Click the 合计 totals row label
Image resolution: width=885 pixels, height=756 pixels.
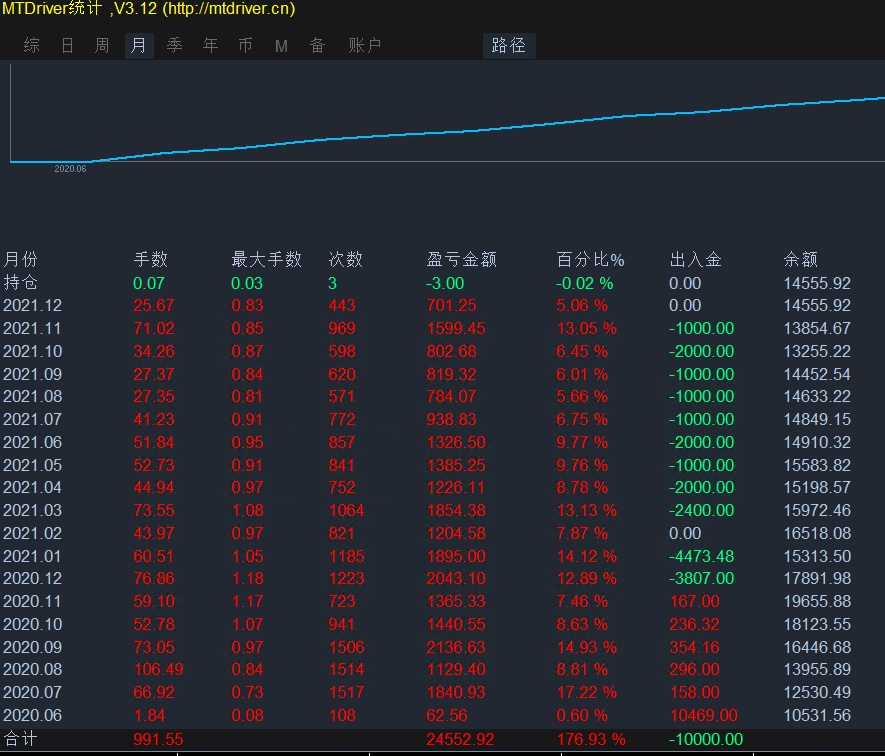click(x=21, y=739)
